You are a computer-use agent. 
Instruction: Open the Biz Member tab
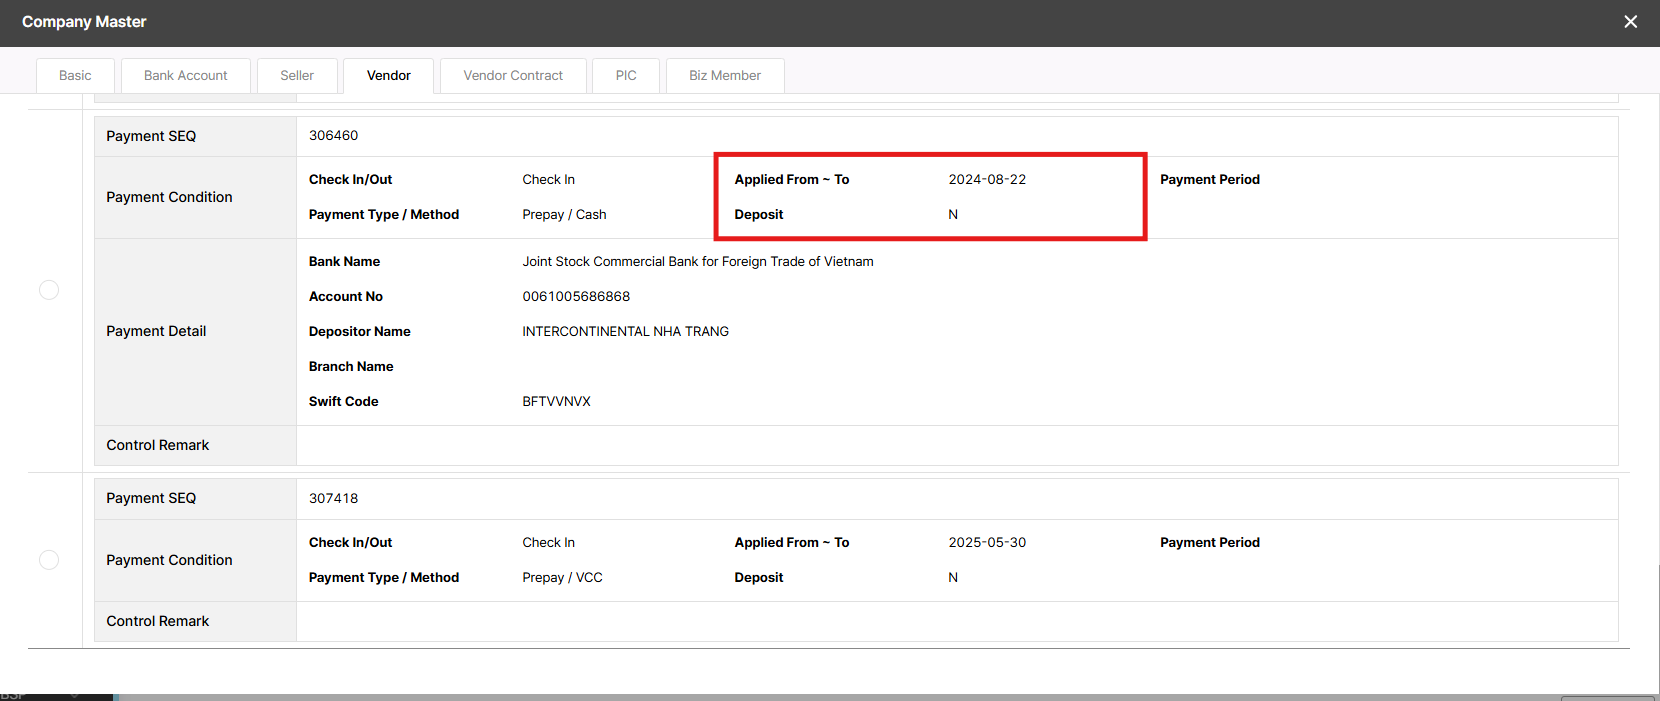point(725,76)
